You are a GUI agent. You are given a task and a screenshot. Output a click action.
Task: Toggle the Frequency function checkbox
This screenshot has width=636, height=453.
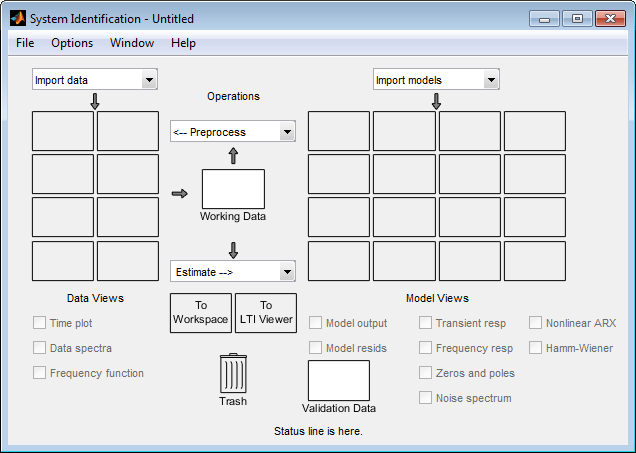tap(39, 373)
